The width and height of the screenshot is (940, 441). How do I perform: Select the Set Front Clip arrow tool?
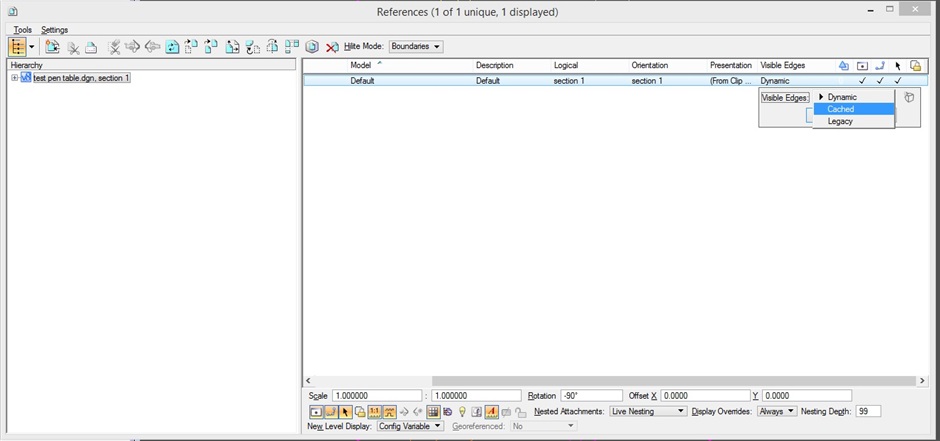point(152,47)
